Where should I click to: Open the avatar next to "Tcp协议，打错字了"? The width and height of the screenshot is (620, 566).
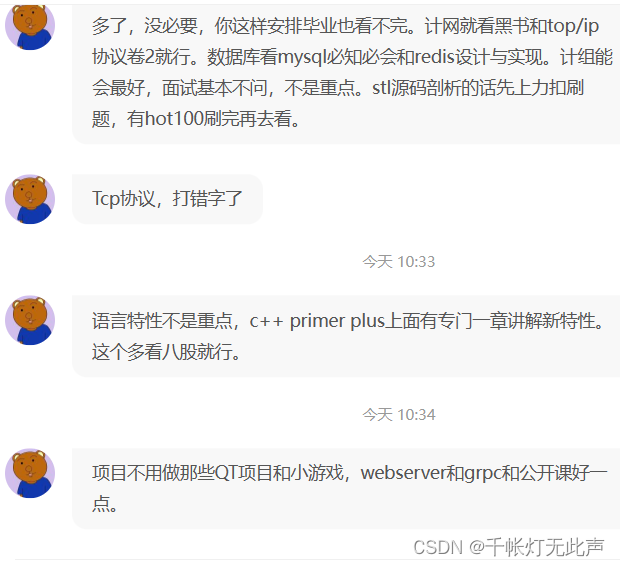point(30,199)
